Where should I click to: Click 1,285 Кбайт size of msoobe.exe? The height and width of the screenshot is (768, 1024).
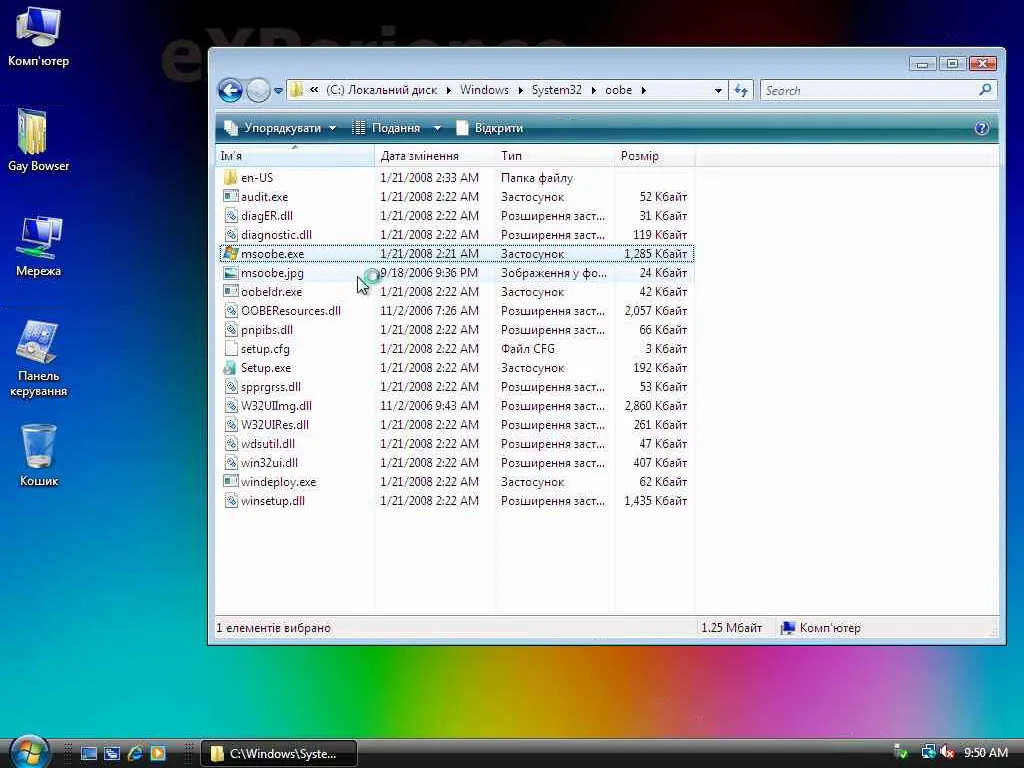[655, 253]
